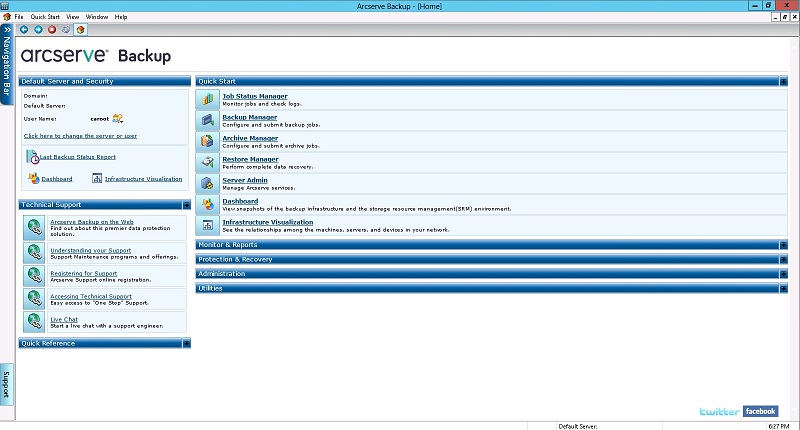Open the File menu
This screenshot has height=430, width=800.
click(x=19, y=17)
